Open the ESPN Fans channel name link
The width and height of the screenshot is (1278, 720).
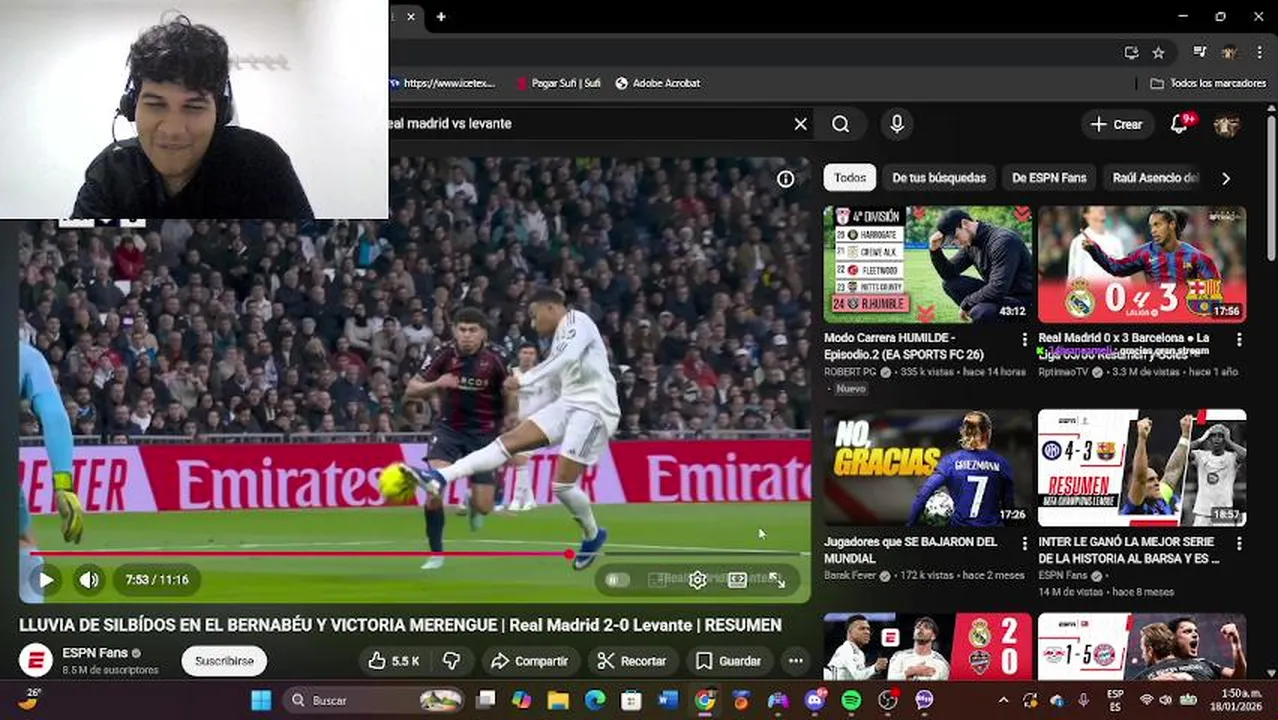(x=95, y=653)
